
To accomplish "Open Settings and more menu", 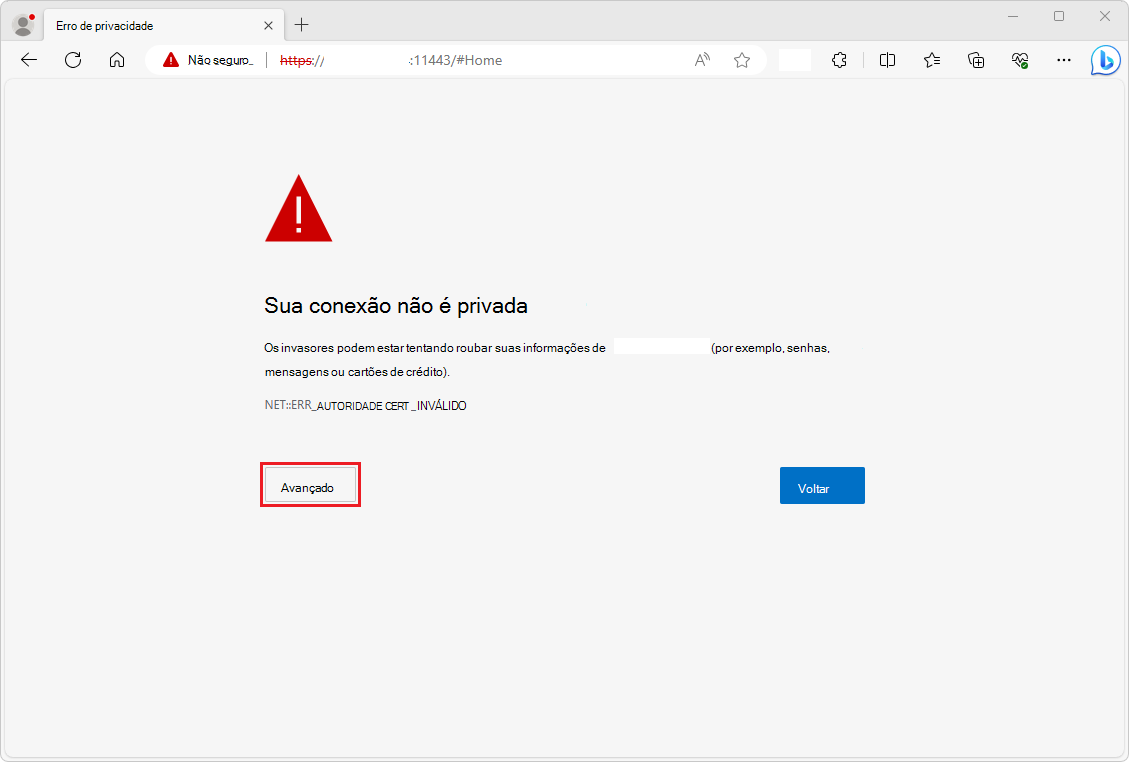I will tap(1063, 60).
